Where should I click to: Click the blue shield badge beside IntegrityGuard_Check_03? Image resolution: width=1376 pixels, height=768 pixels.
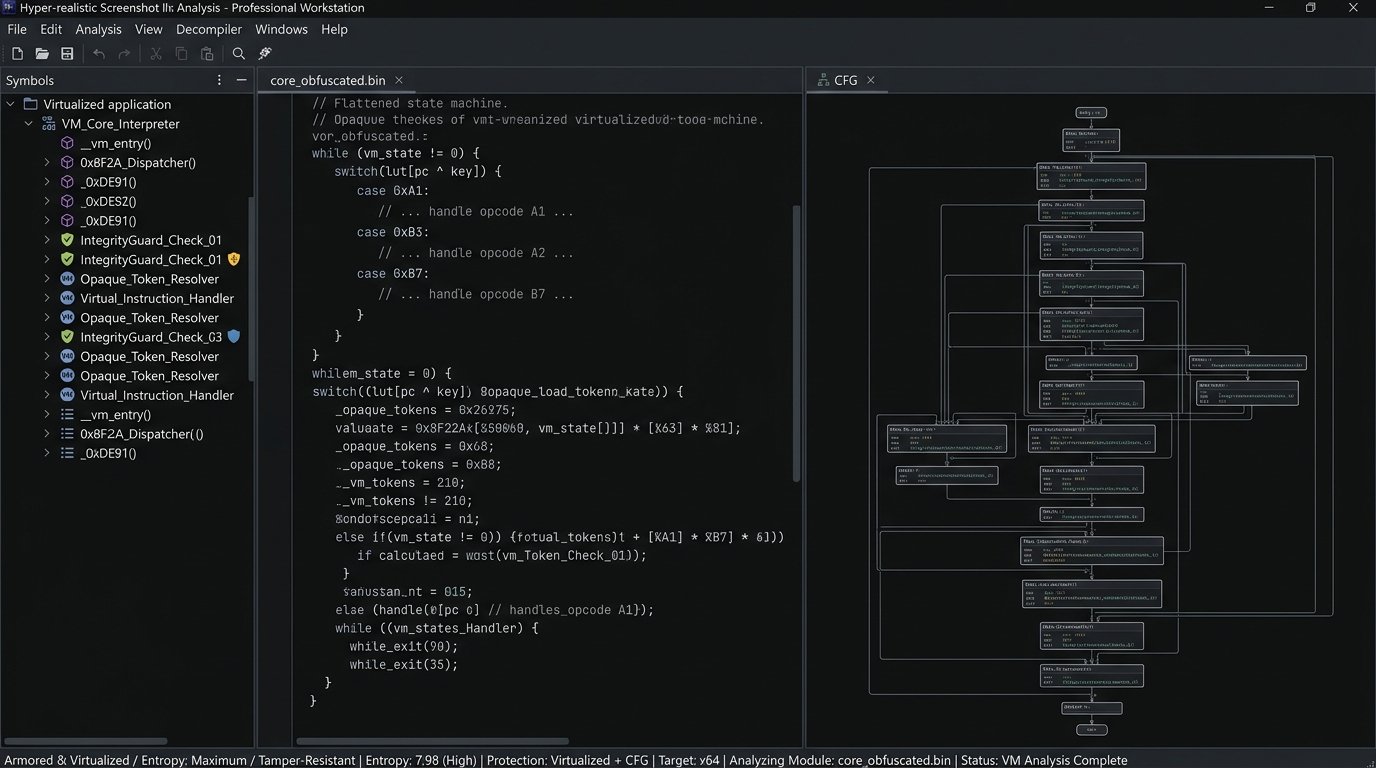pyautogui.click(x=234, y=337)
